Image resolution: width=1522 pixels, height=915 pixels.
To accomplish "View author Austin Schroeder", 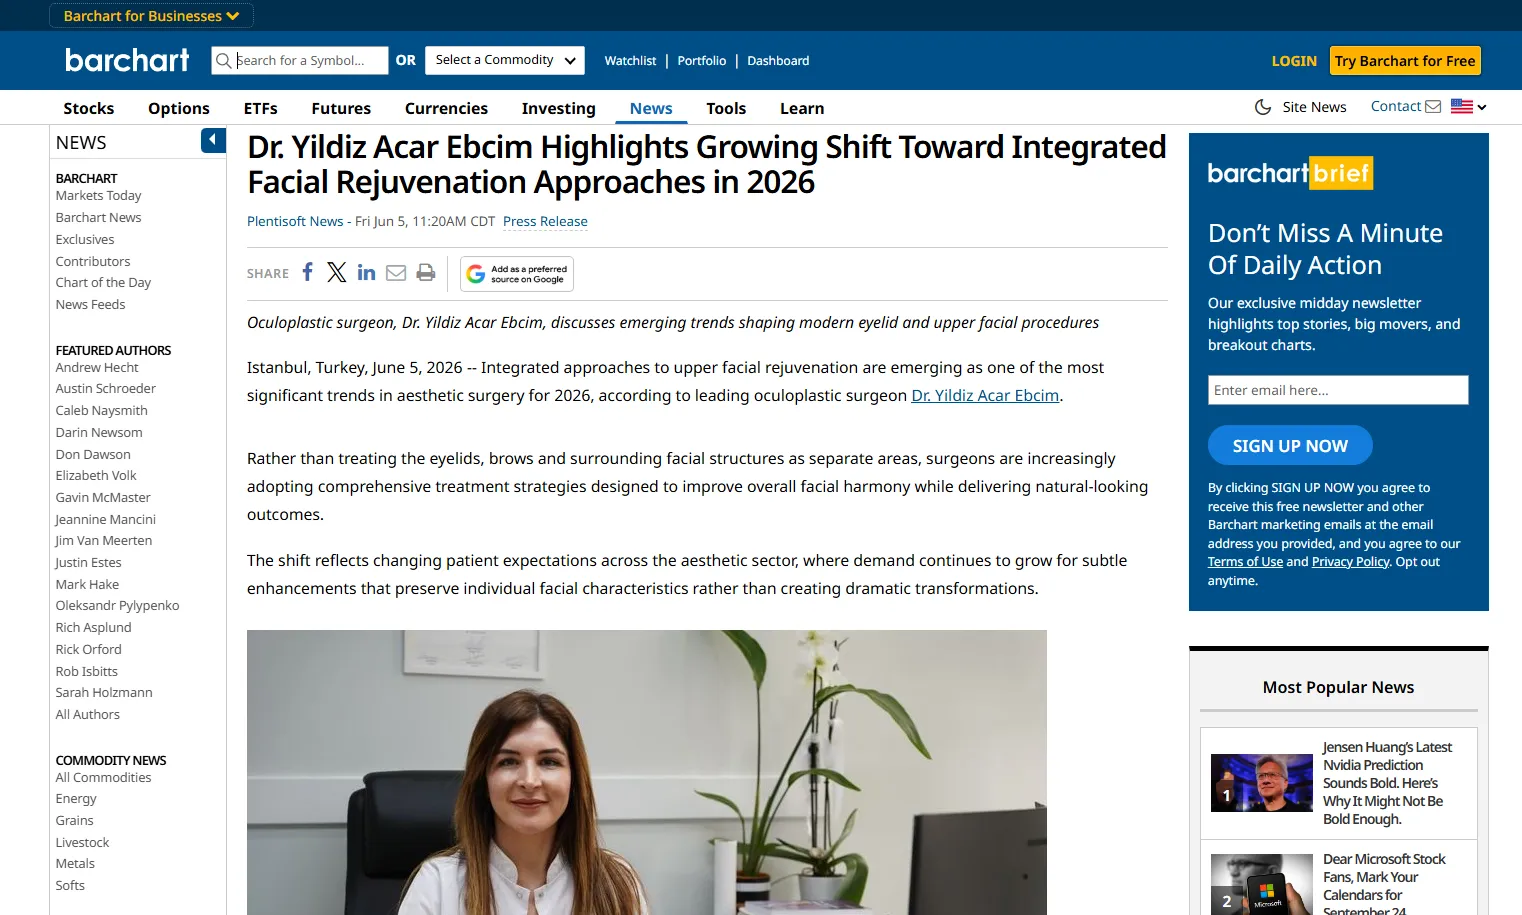I will [106, 389].
